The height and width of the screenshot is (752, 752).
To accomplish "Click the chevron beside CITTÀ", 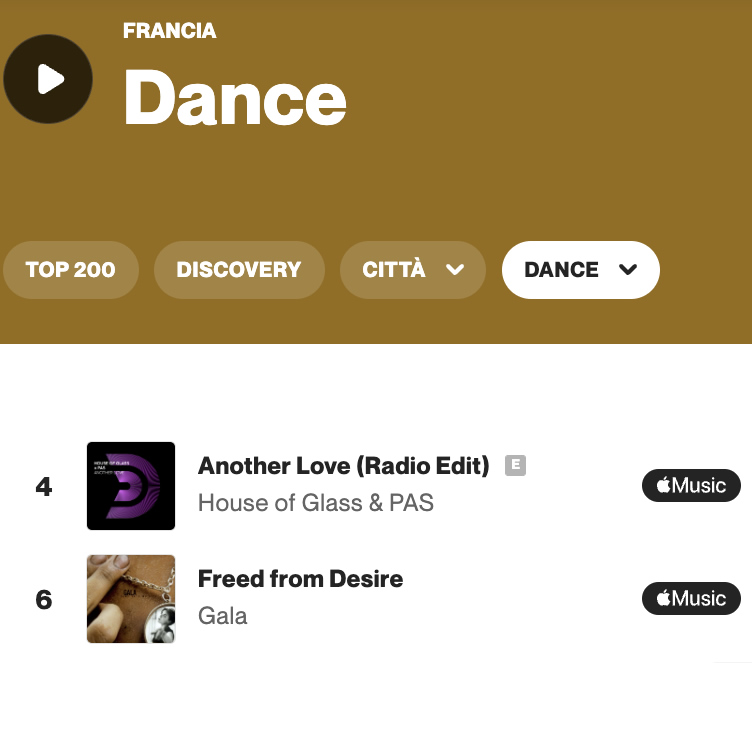I will 455,270.
